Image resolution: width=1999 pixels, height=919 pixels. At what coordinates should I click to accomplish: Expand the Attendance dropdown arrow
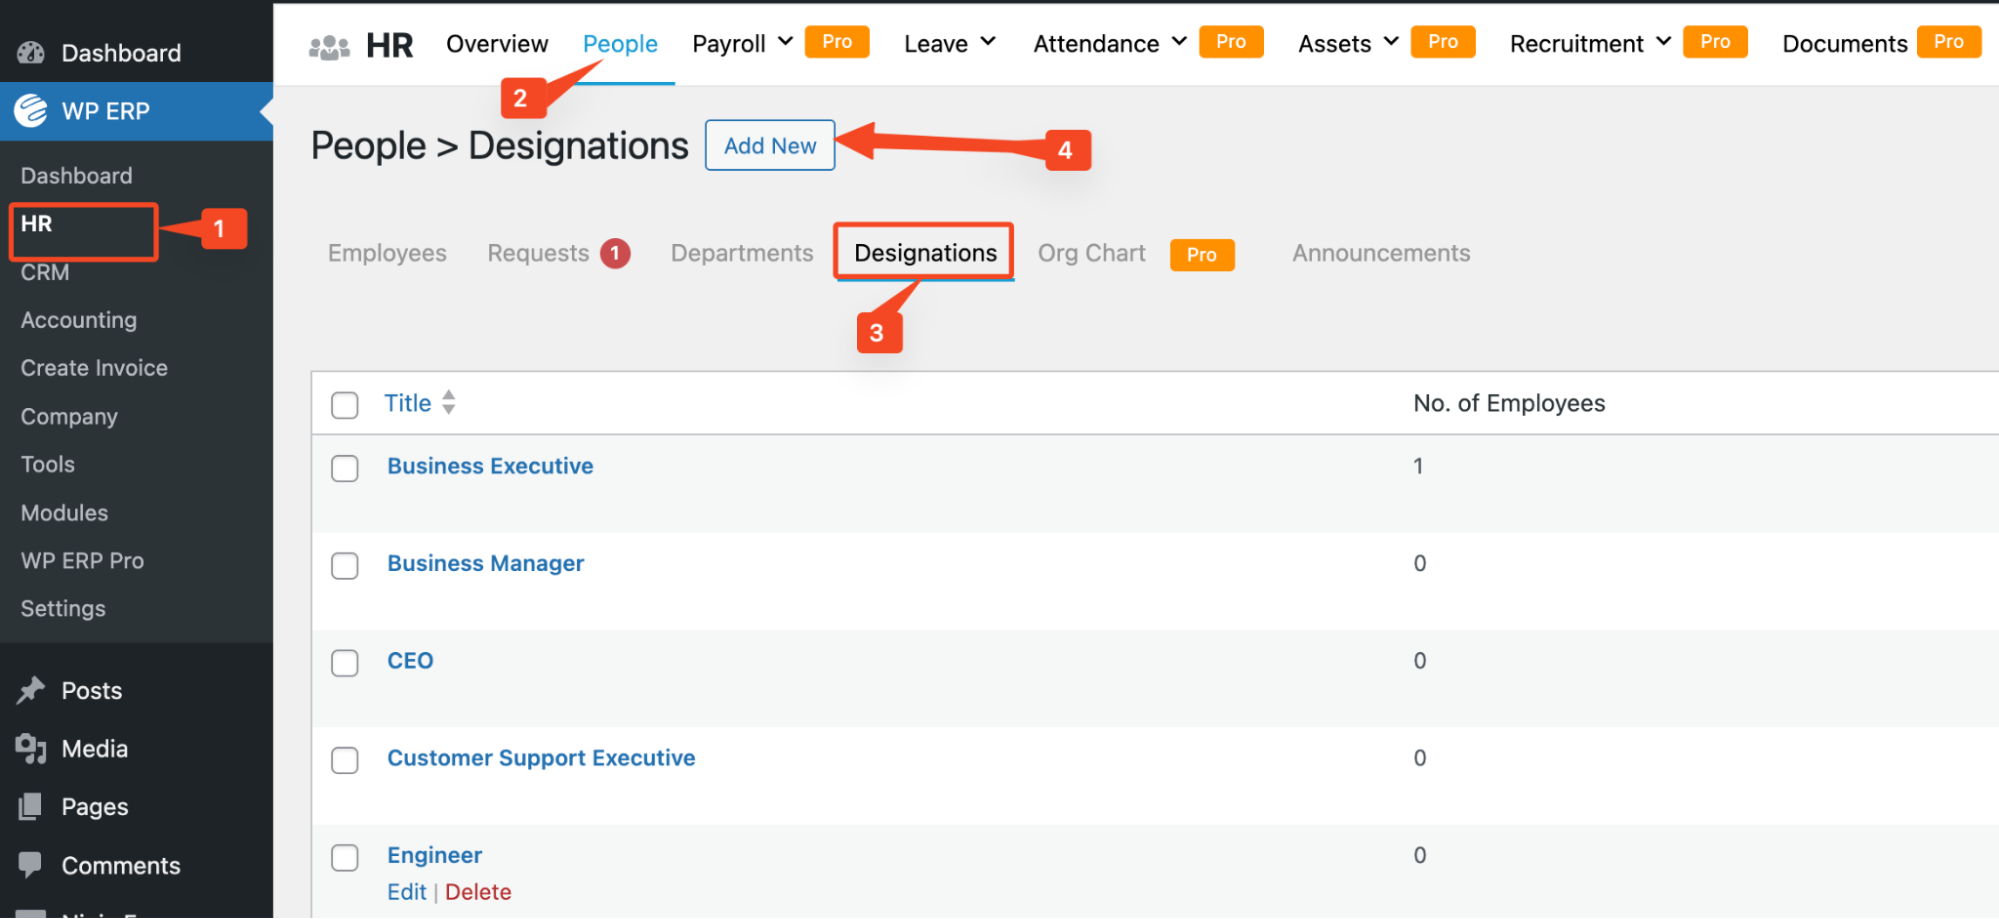(1179, 42)
